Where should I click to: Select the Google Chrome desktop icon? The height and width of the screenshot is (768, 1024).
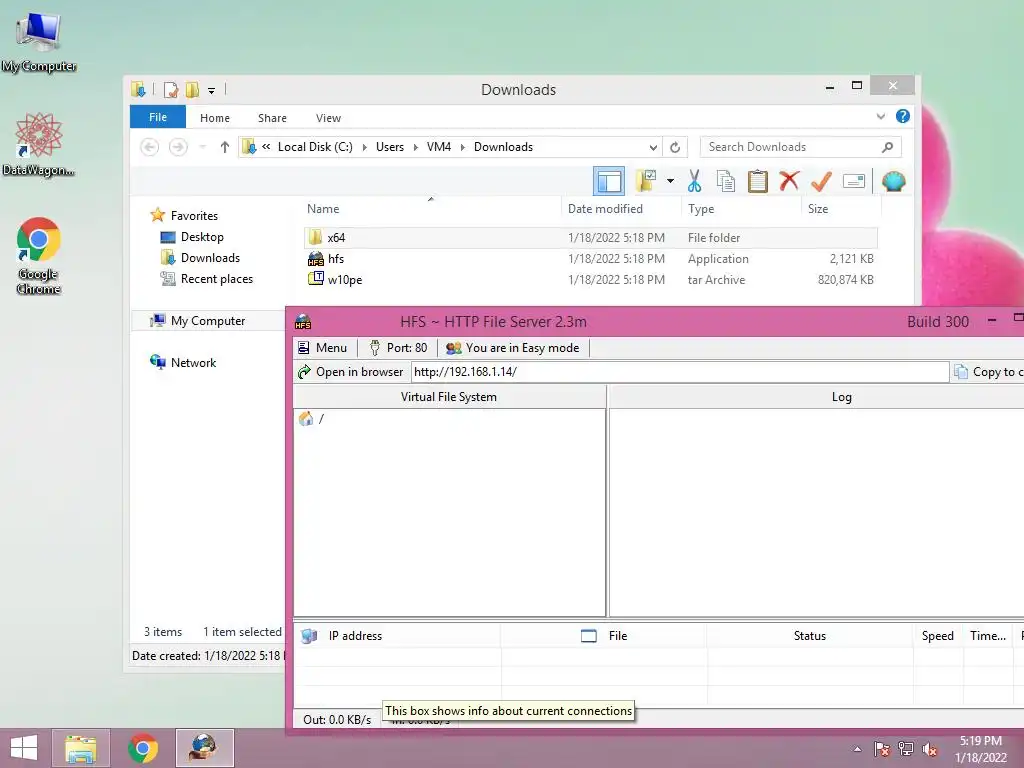click(x=39, y=255)
